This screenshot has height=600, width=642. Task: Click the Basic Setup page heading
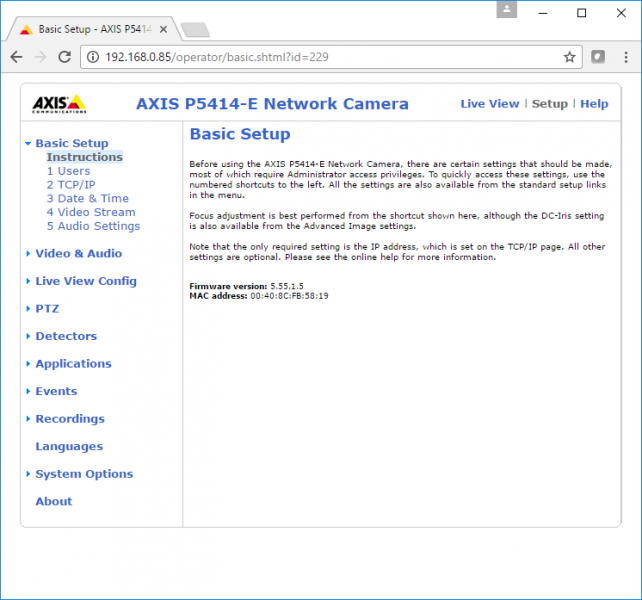240,134
